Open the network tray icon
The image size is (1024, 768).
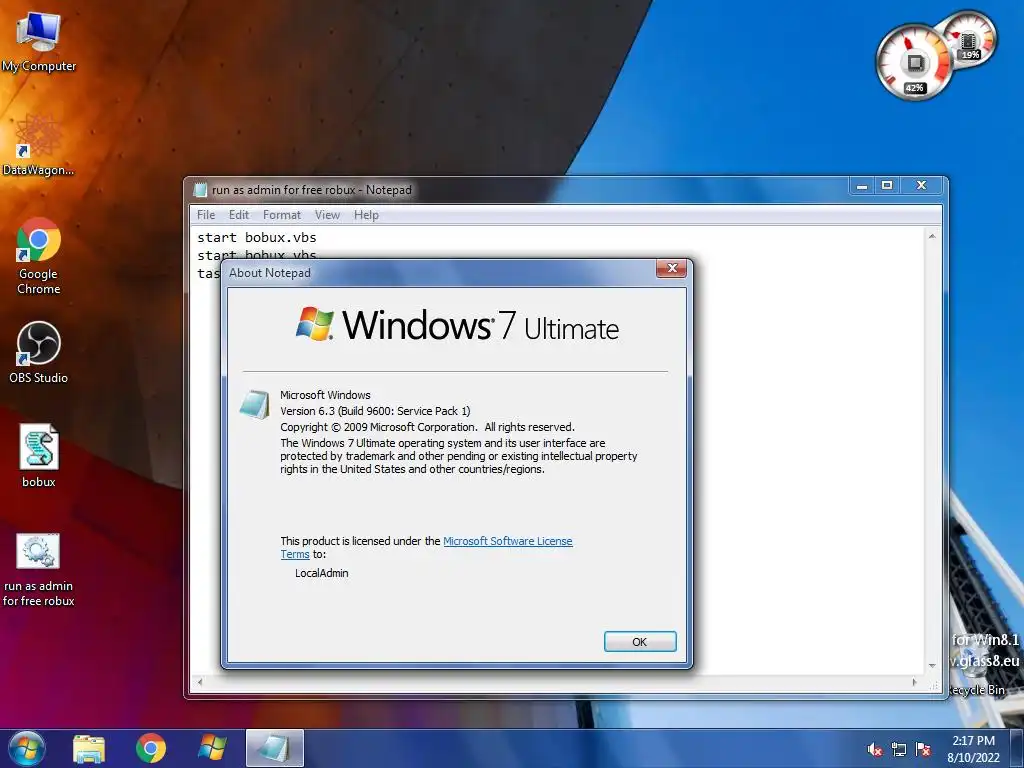899,750
